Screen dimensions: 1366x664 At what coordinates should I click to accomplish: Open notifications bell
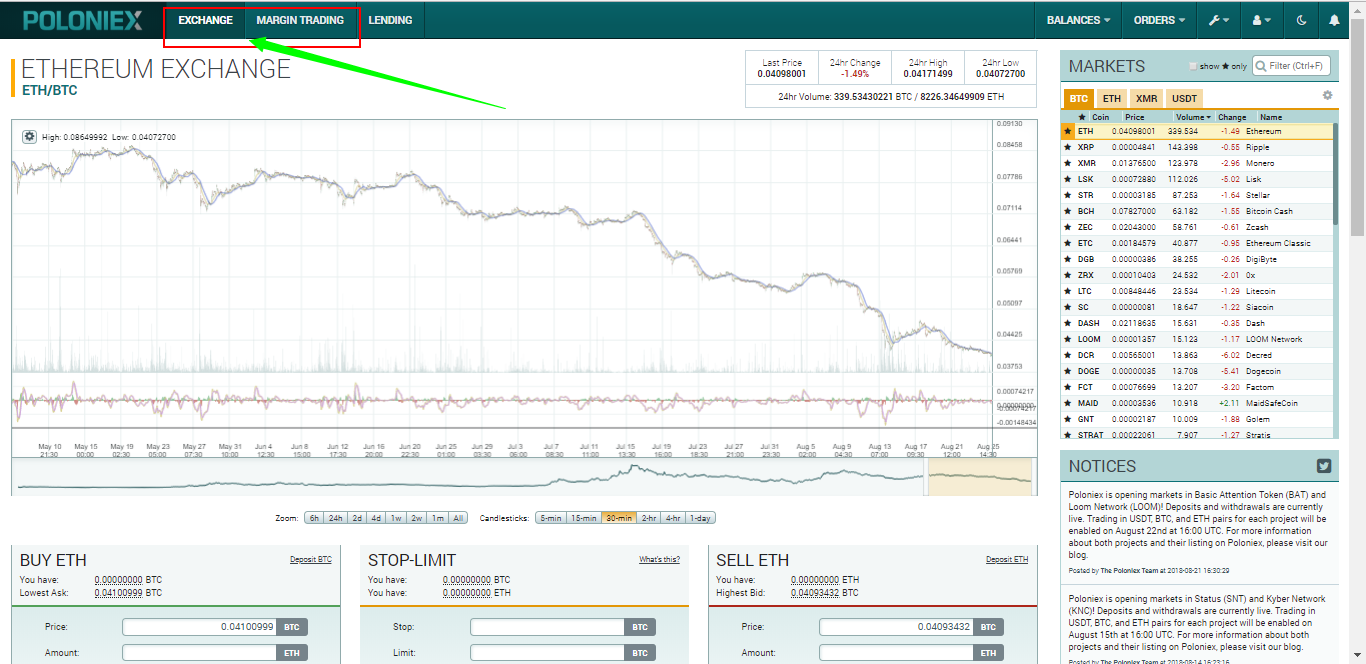pyautogui.click(x=1334, y=20)
